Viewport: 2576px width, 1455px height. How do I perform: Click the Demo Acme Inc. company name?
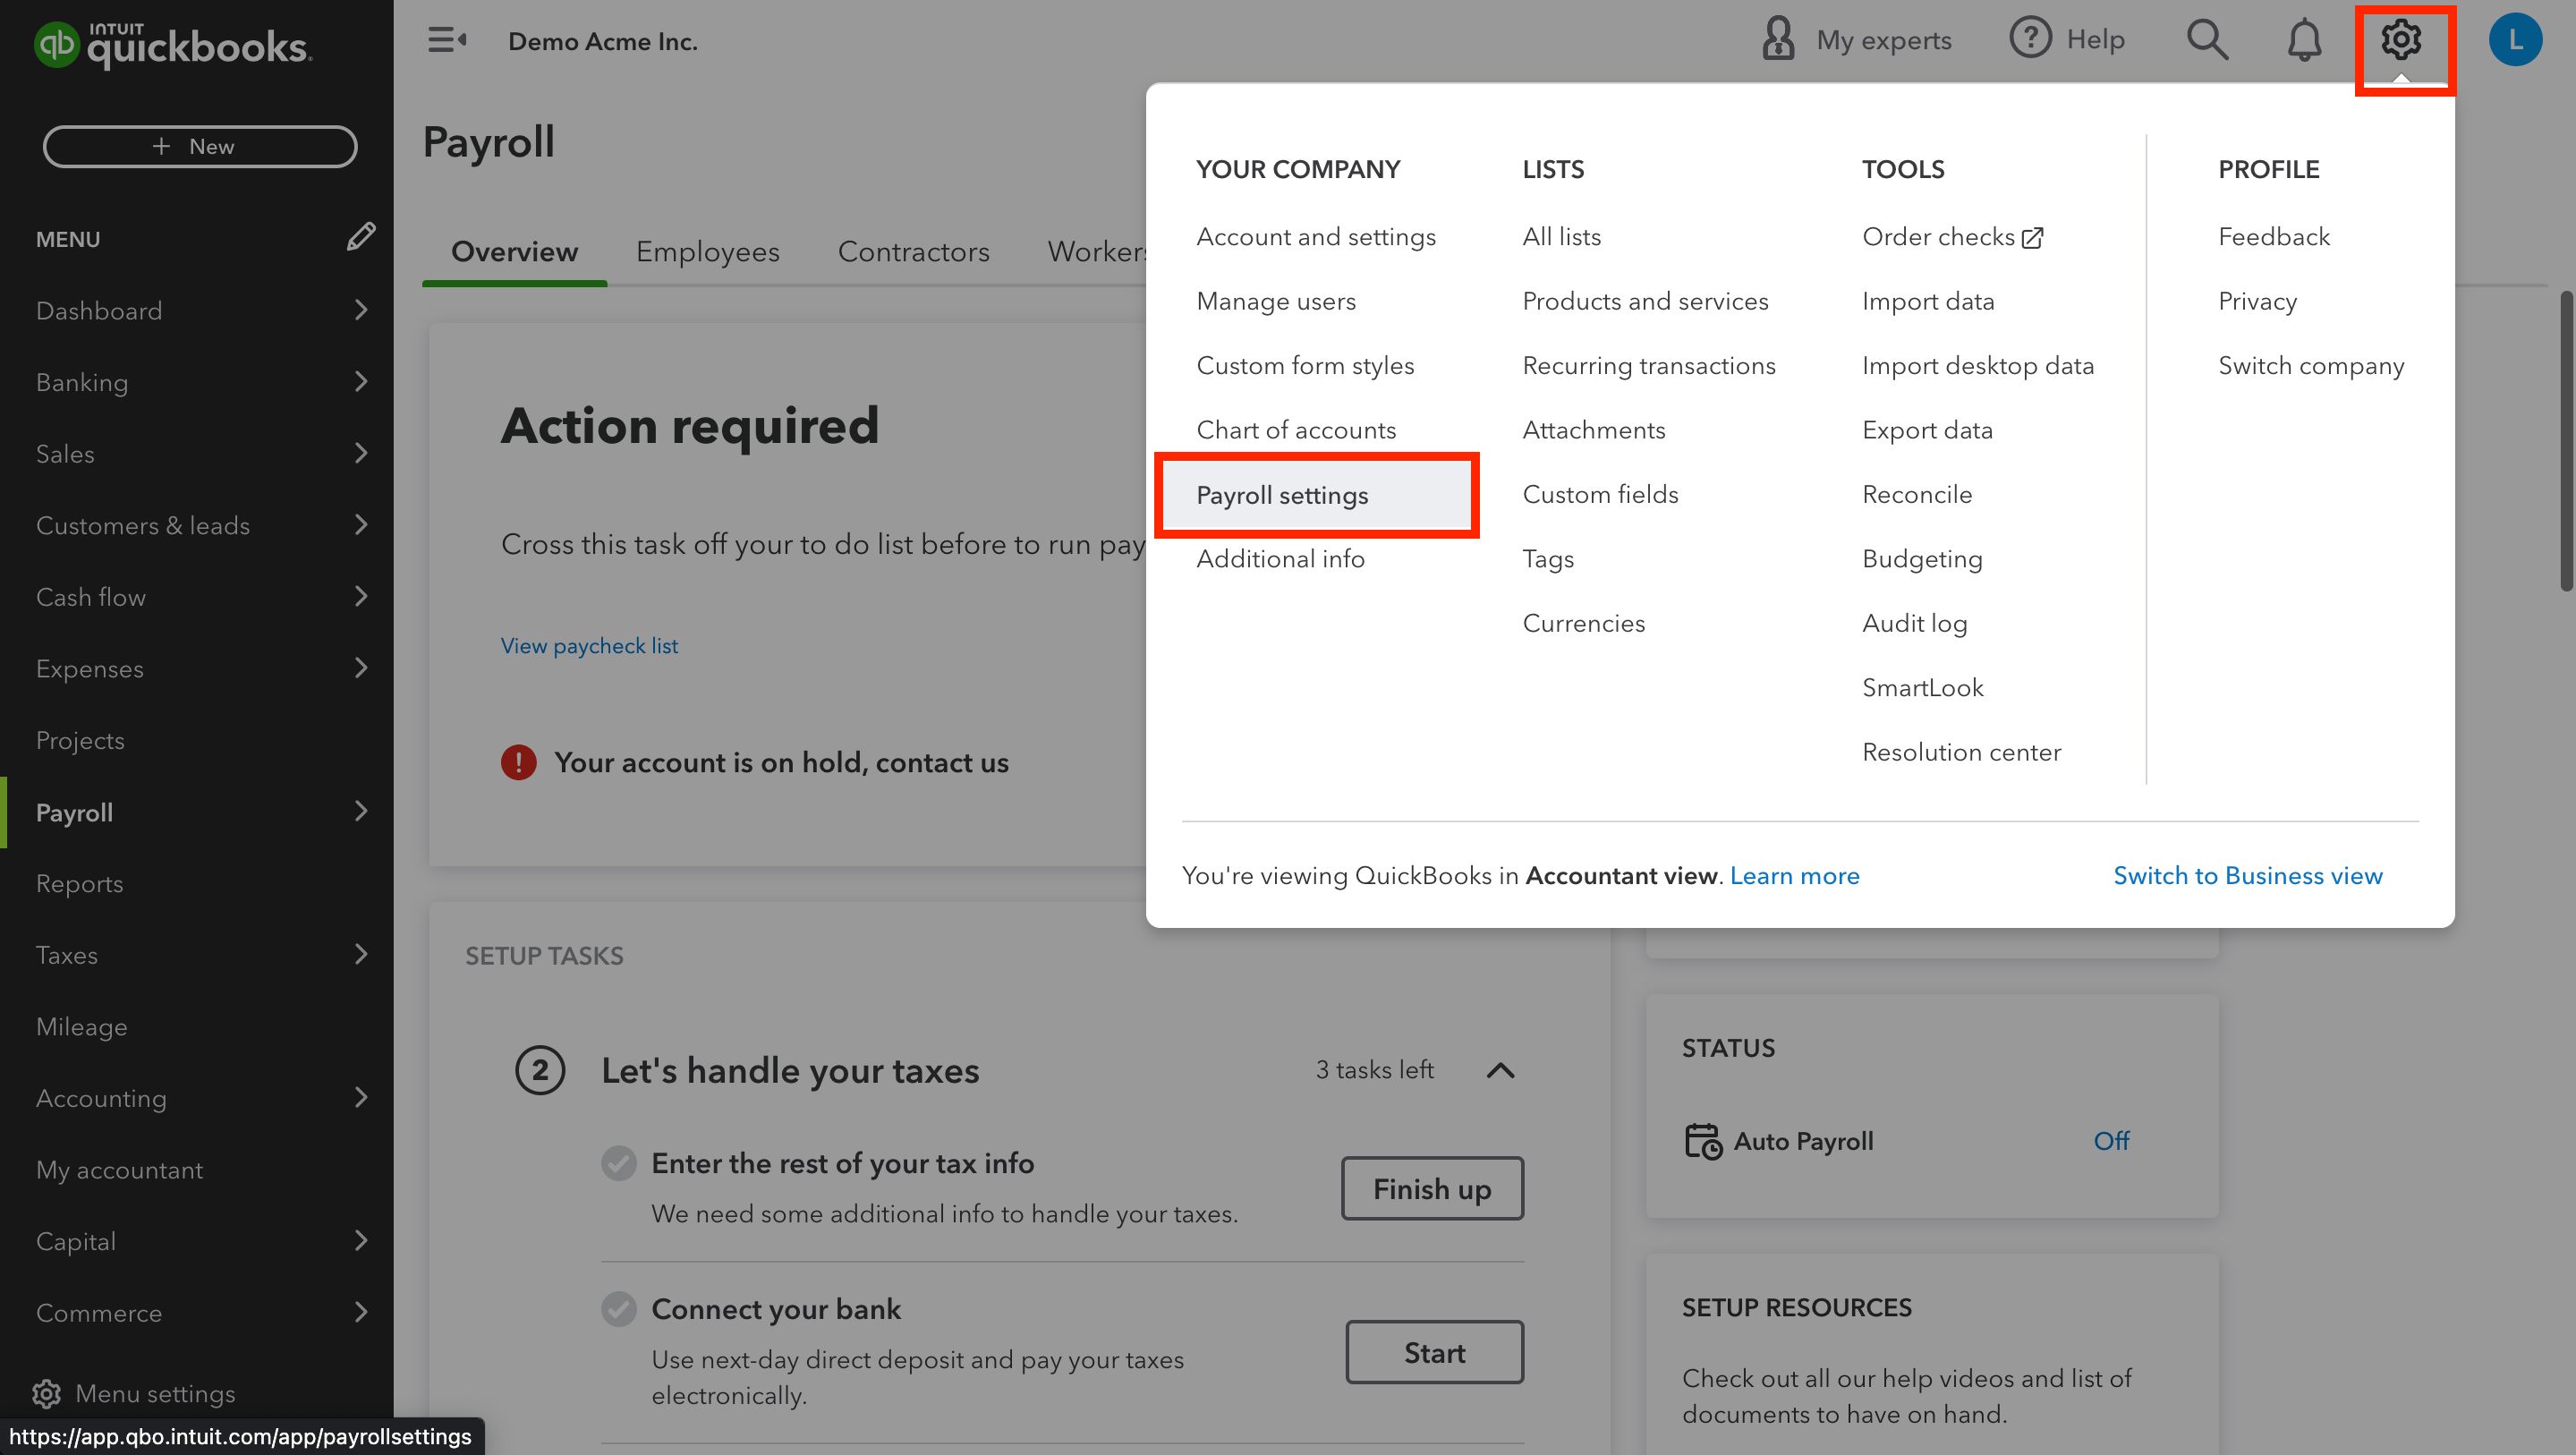[x=603, y=42]
